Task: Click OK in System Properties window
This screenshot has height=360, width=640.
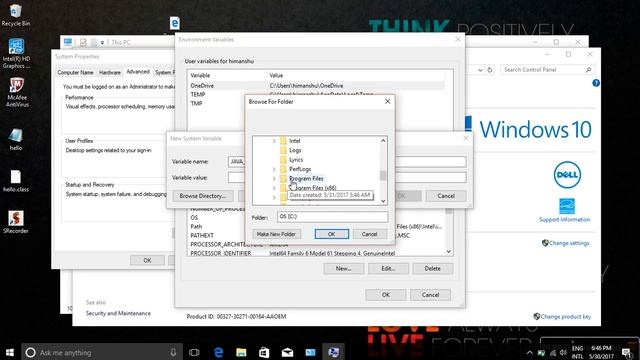Action: [x=147, y=260]
